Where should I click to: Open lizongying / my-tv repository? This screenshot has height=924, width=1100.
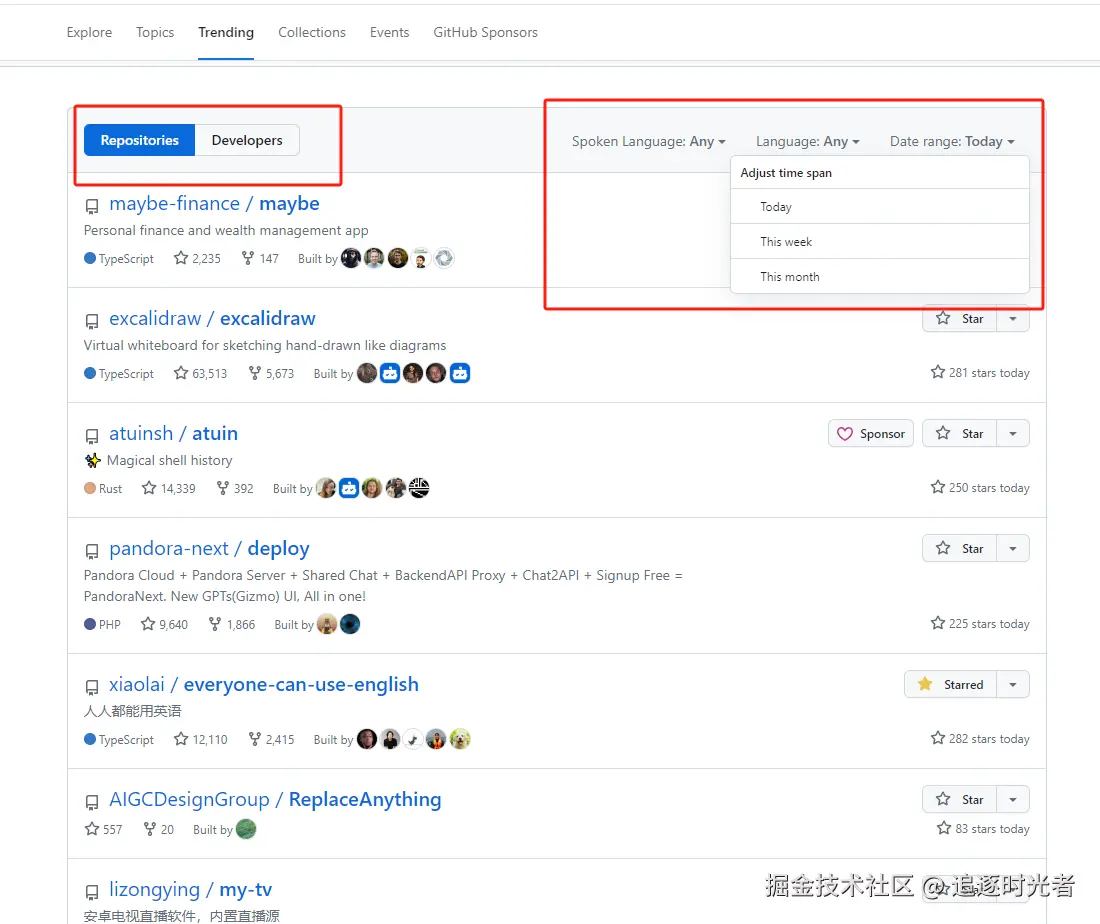click(x=190, y=890)
